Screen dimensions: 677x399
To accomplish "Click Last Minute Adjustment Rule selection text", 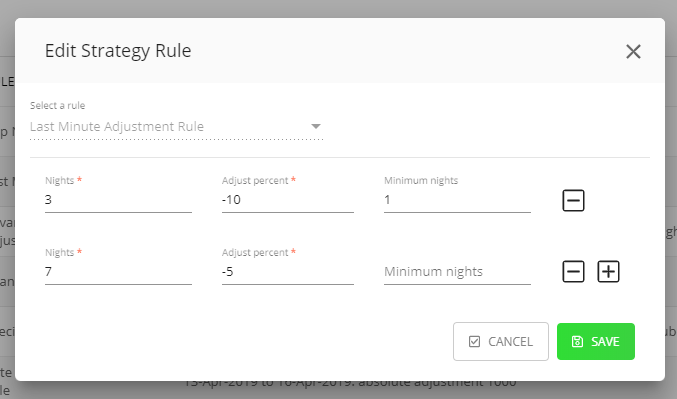I will pyautogui.click(x=117, y=127).
